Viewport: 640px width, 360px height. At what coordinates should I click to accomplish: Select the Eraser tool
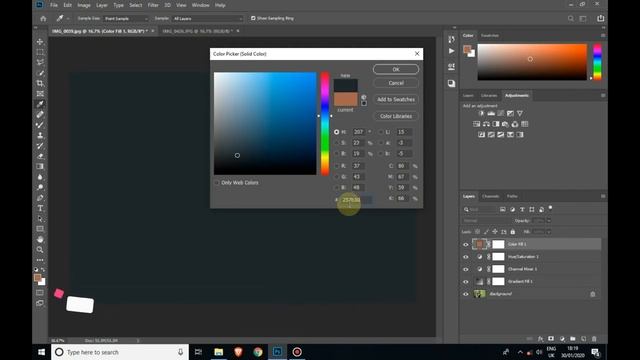click(40, 156)
